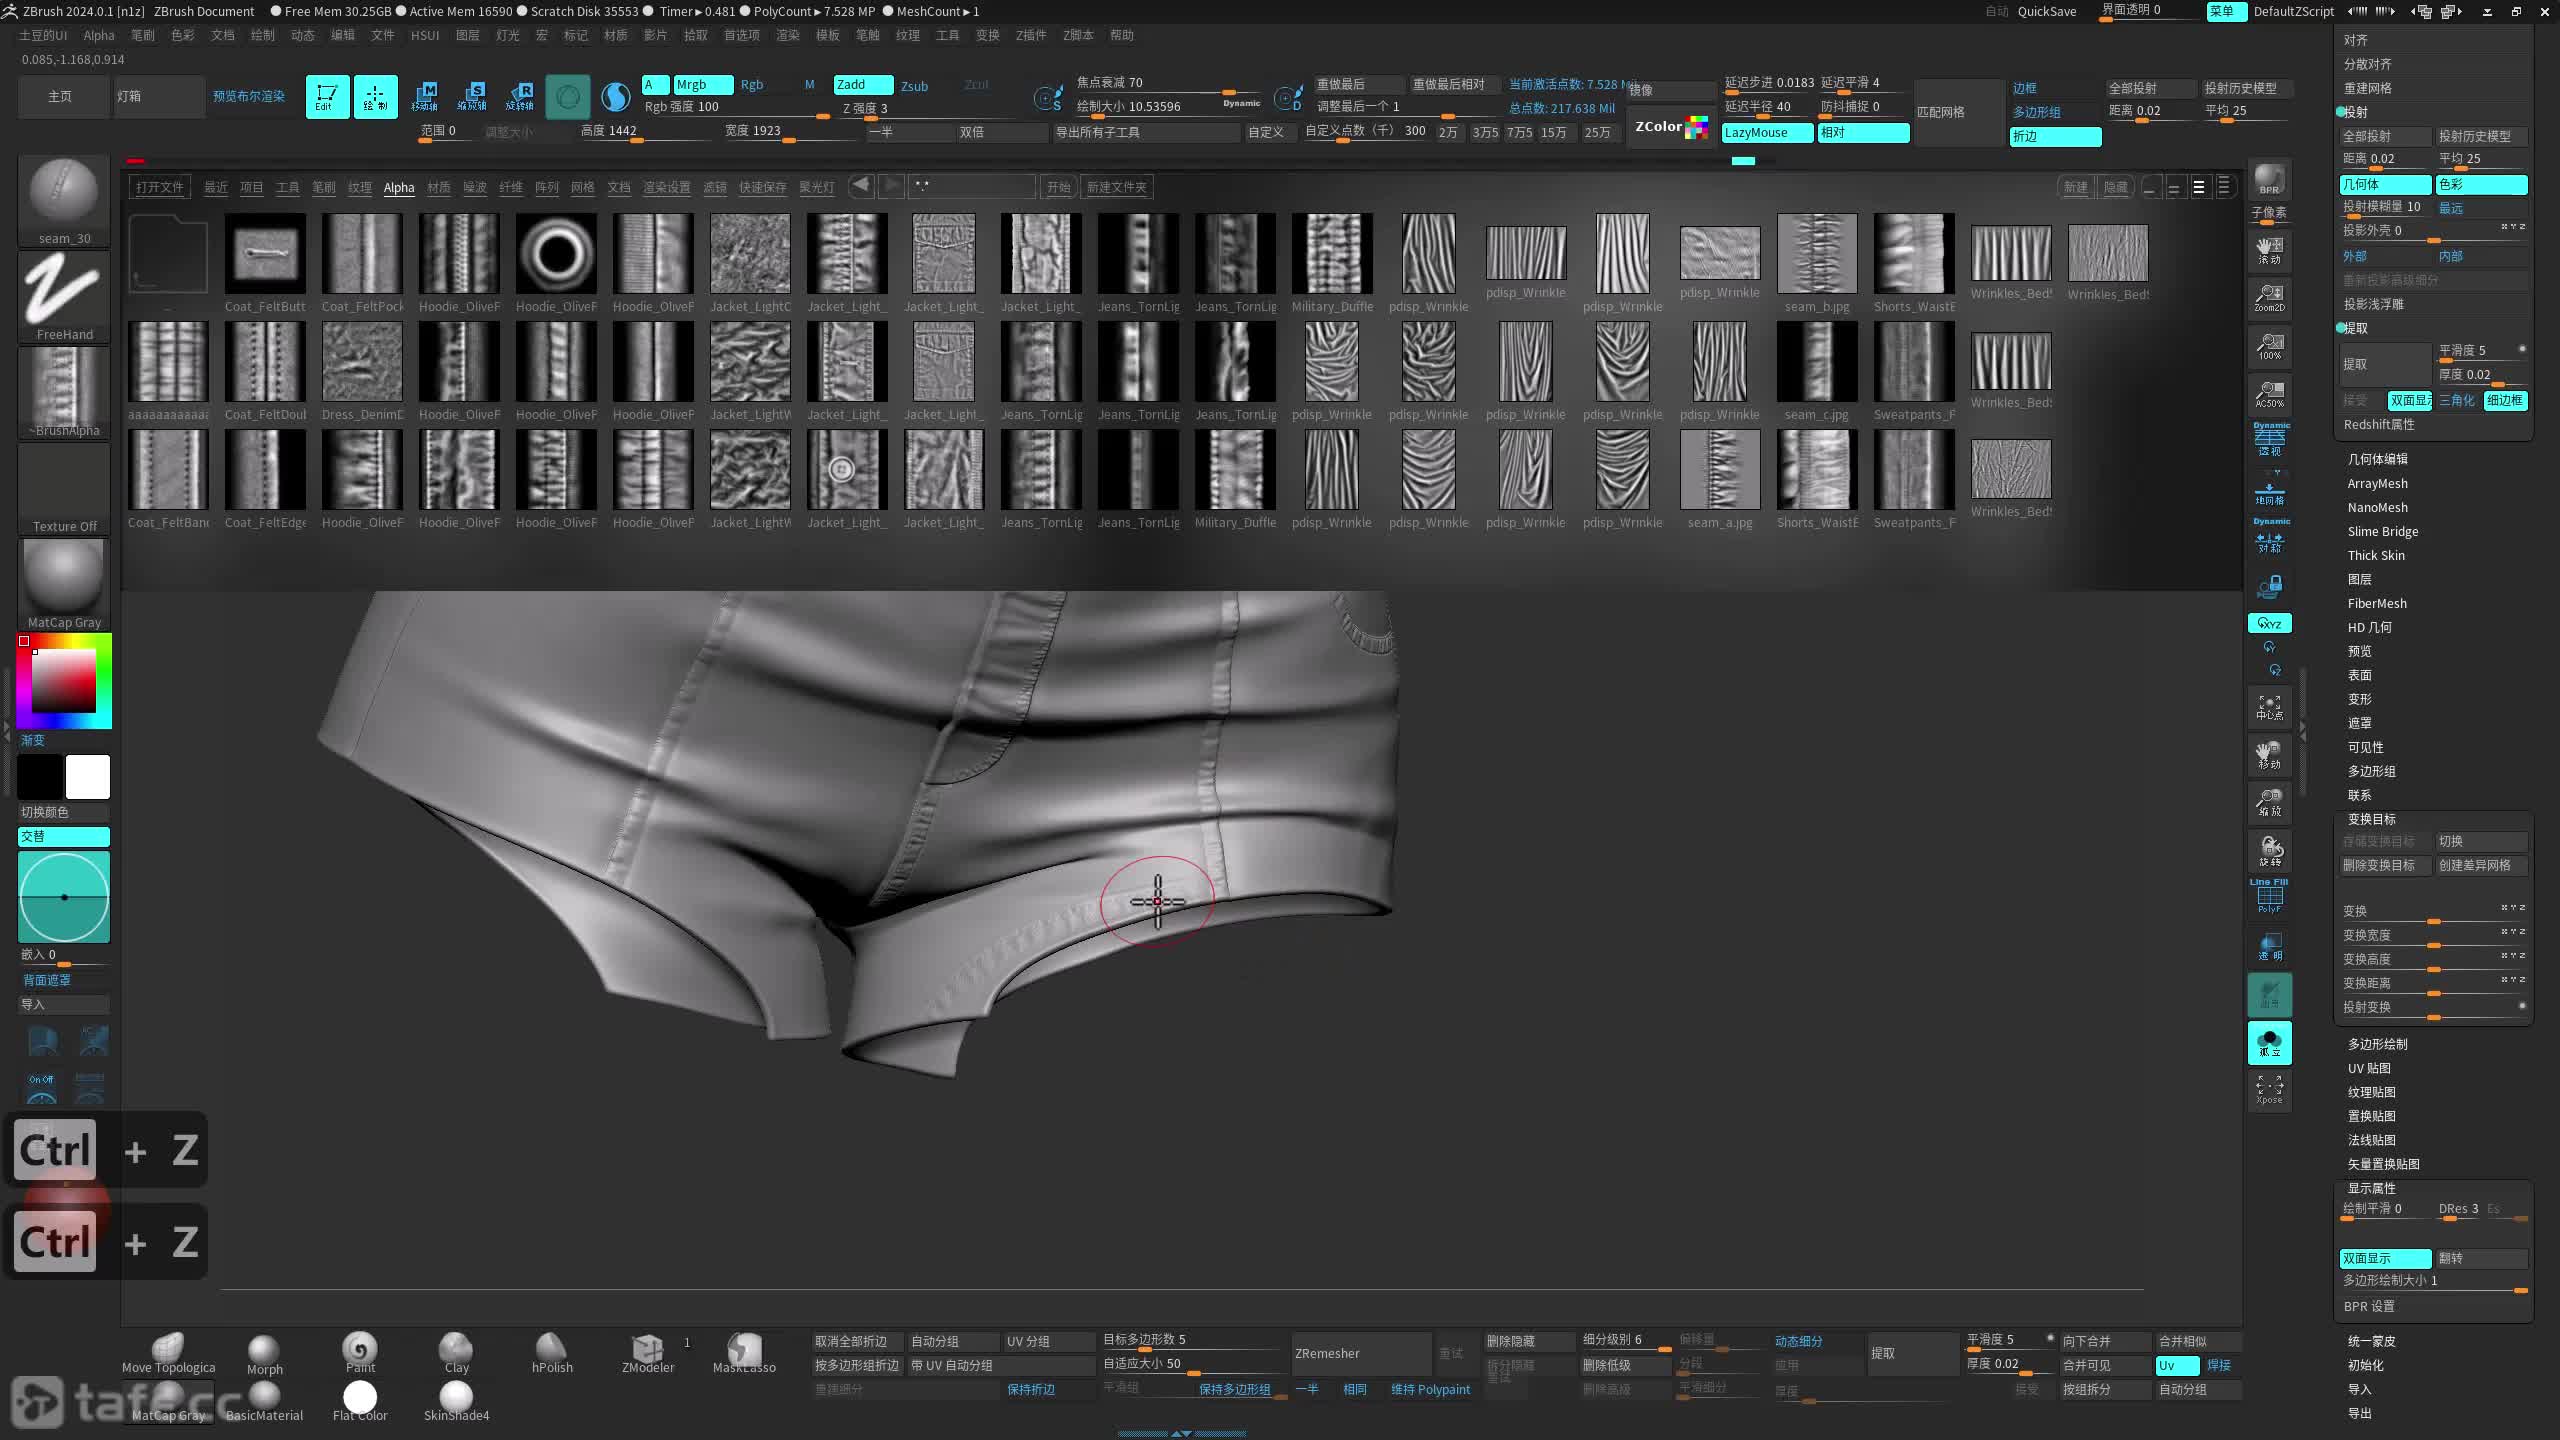Select the MaskLasso brush
This screenshot has width=2560, height=1440.
(x=744, y=1354)
